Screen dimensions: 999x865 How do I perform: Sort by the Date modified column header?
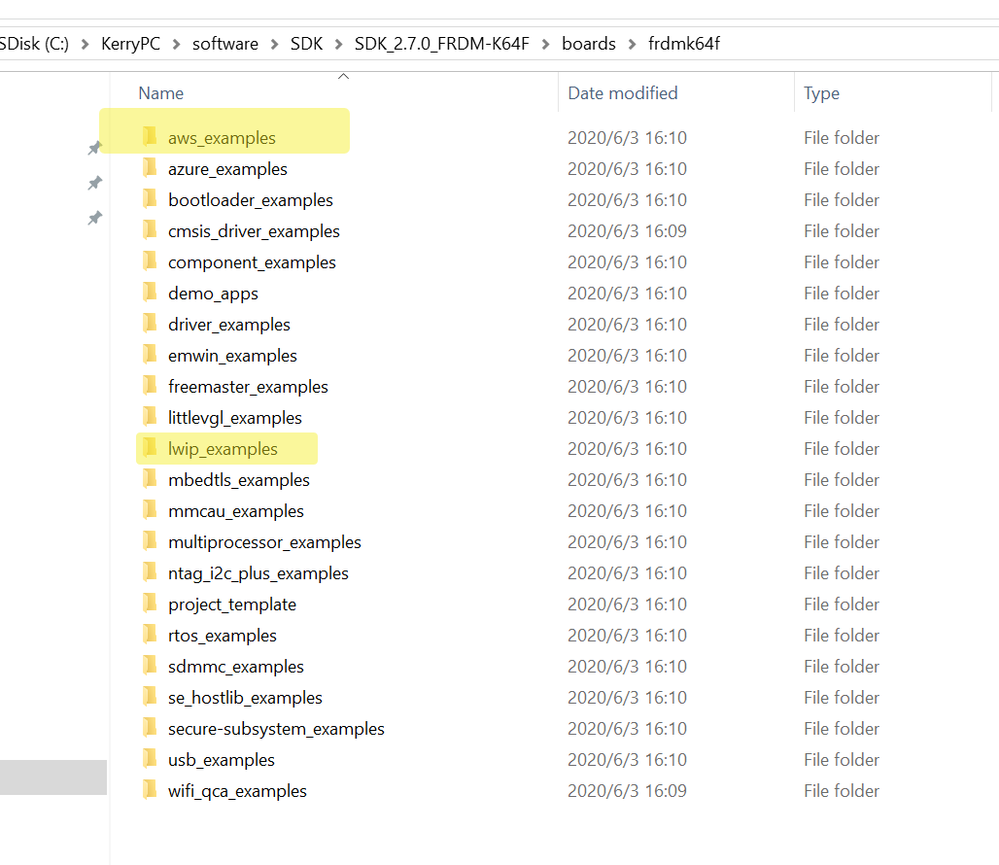pos(622,94)
